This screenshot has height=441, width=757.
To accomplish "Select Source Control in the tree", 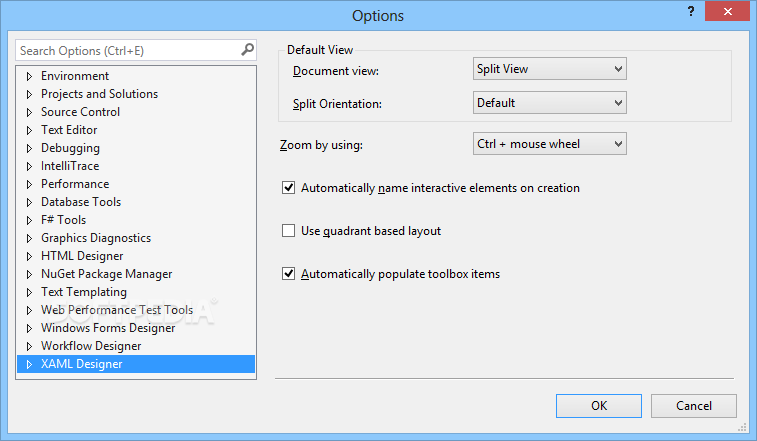I will pos(80,112).
